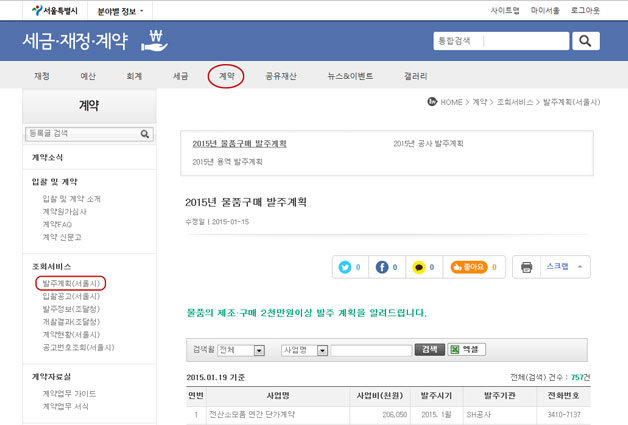Viewport: 628px width, 425px height.
Task: Expand the 스크랩 menu arrow
Action: point(582,267)
